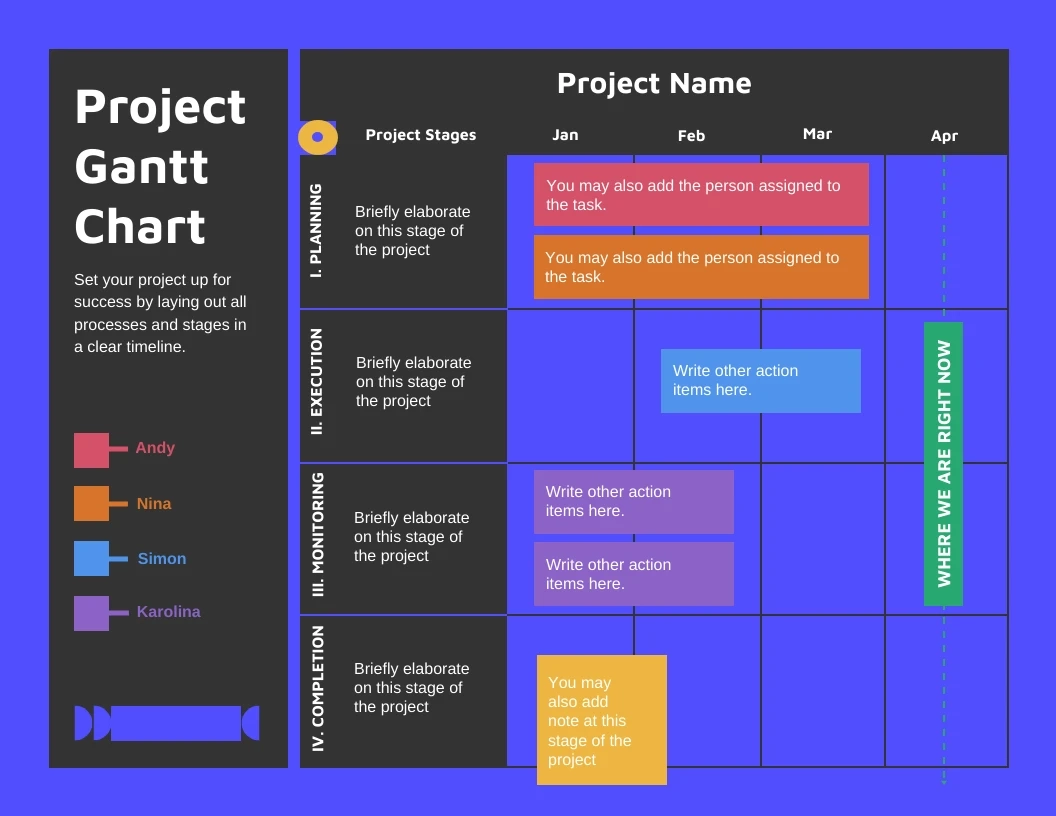Viewport: 1056px width, 816px height.
Task: Click the Andy legend name label
Action: pyautogui.click(x=155, y=447)
